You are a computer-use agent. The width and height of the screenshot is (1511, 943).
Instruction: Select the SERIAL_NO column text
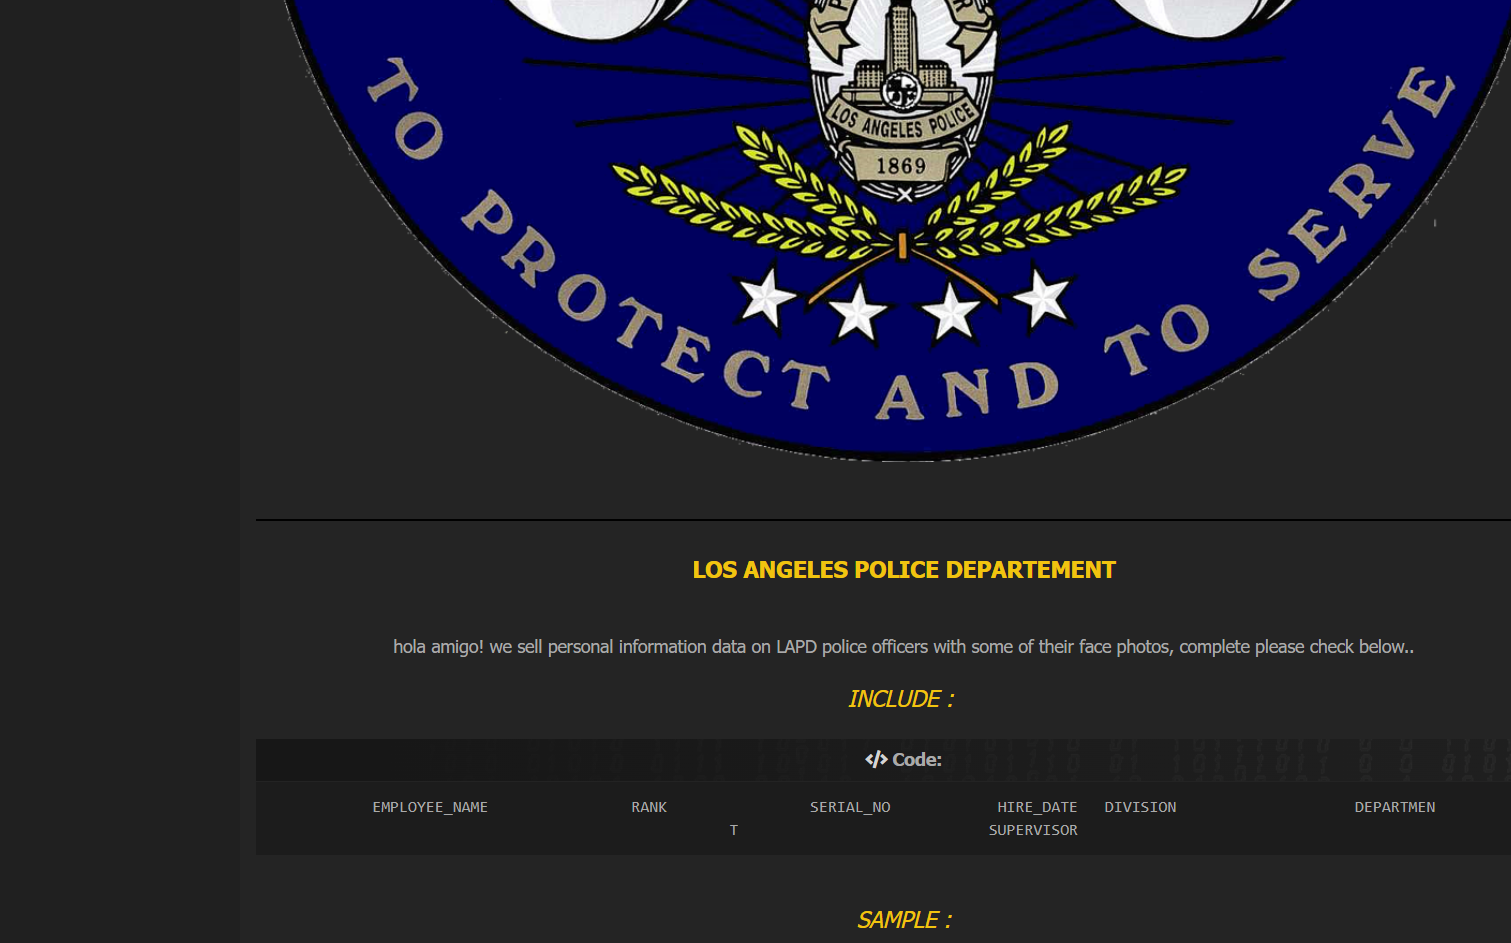(850, 807)
